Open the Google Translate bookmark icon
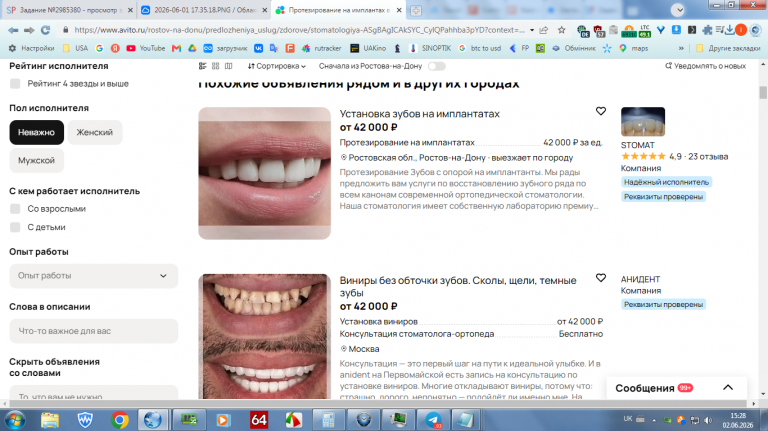This screenshot has width=768, height=431. point(274,48)
